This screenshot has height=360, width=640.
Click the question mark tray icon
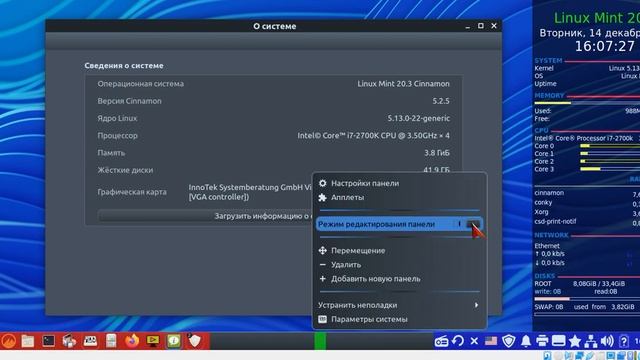pos(623,341)
